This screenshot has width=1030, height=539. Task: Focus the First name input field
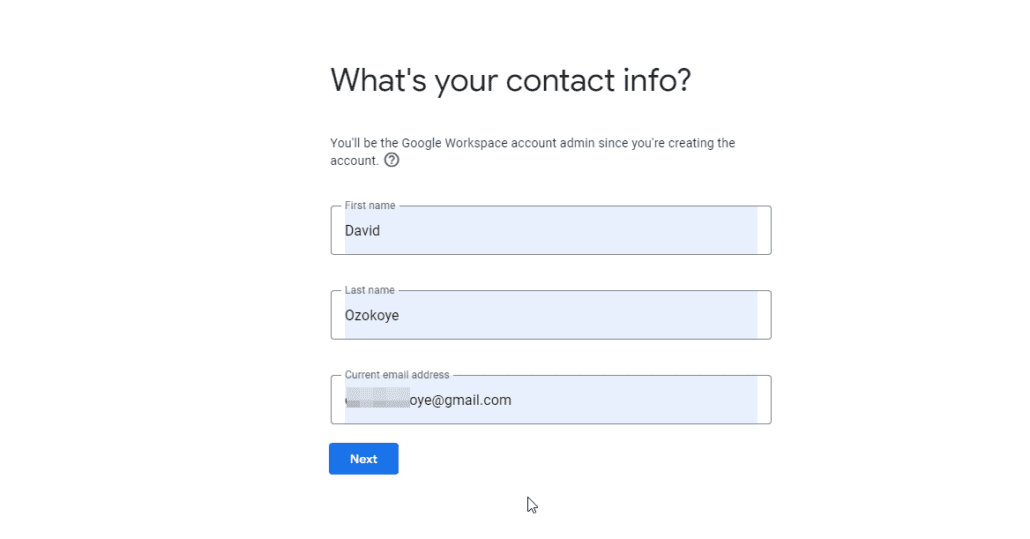point(550,230)
